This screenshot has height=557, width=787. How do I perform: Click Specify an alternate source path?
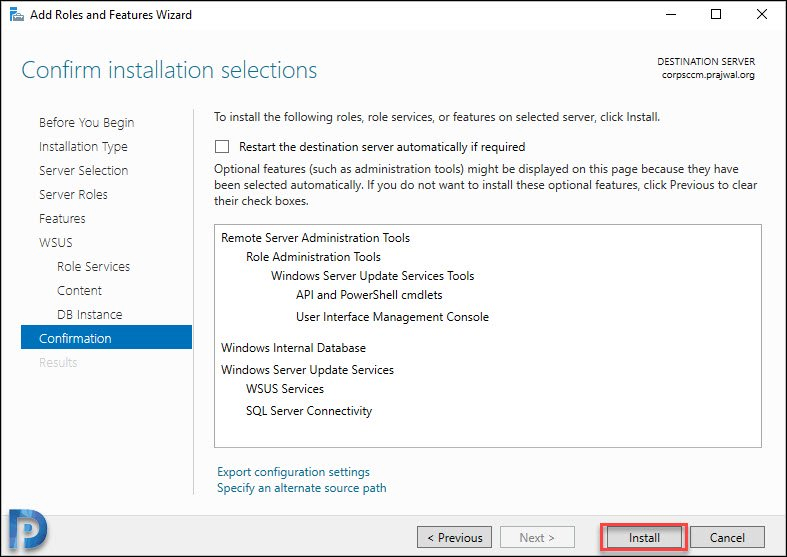point(302,488)
